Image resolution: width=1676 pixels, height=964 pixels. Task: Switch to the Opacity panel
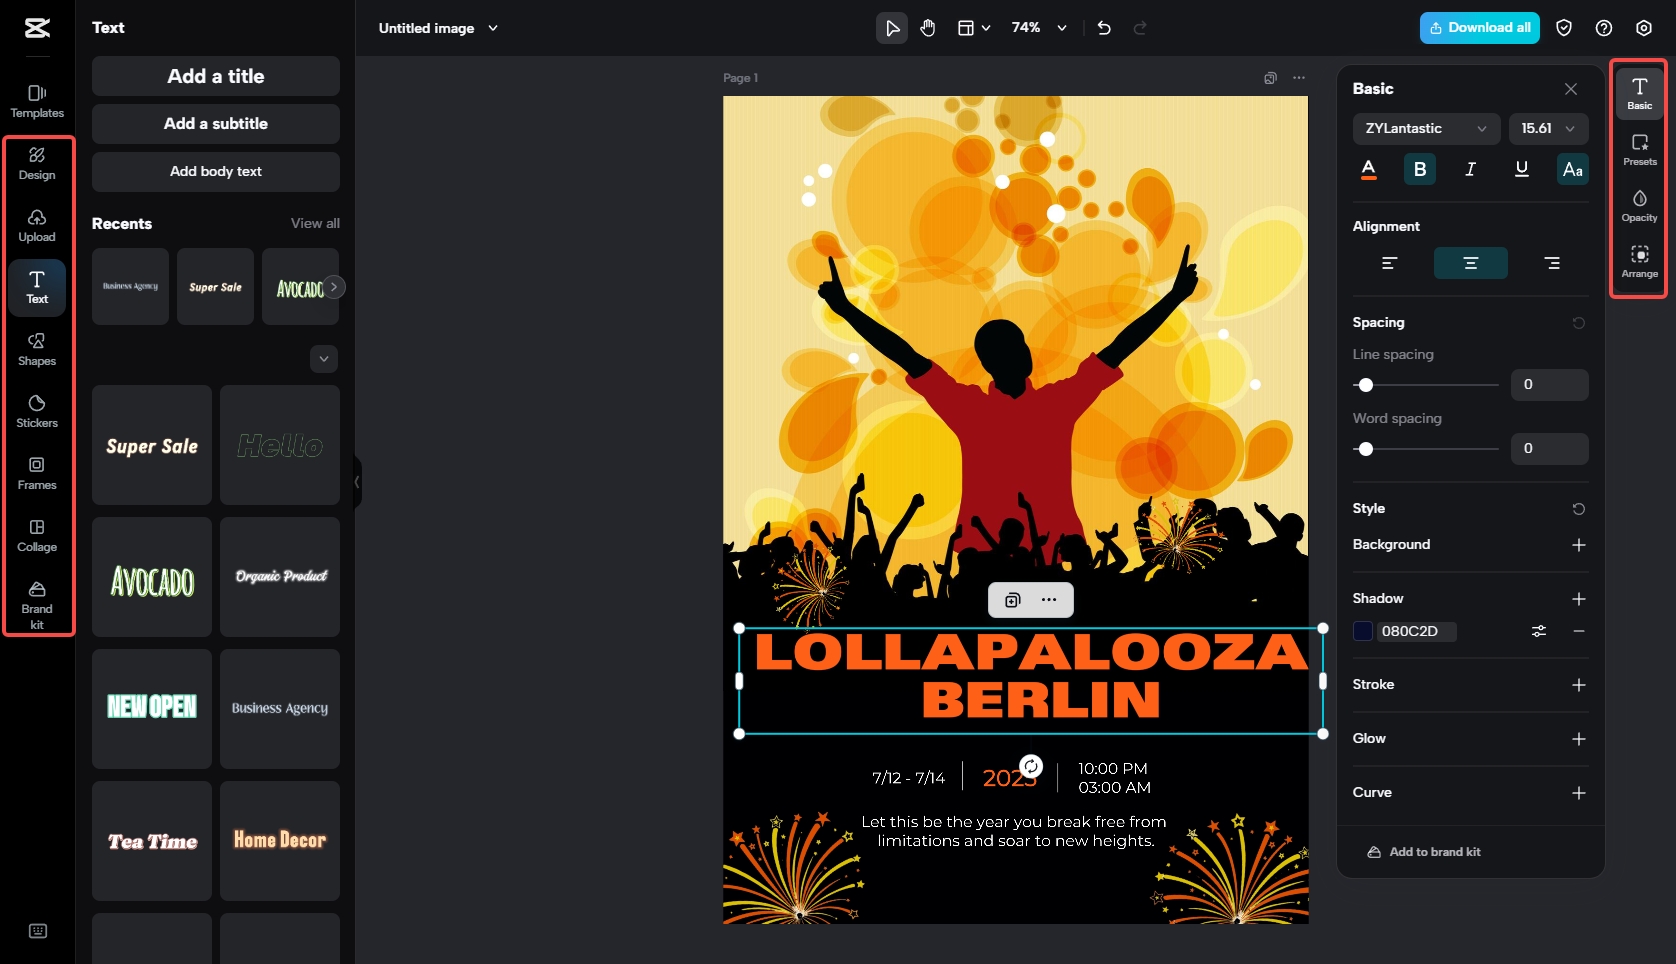1639,206
